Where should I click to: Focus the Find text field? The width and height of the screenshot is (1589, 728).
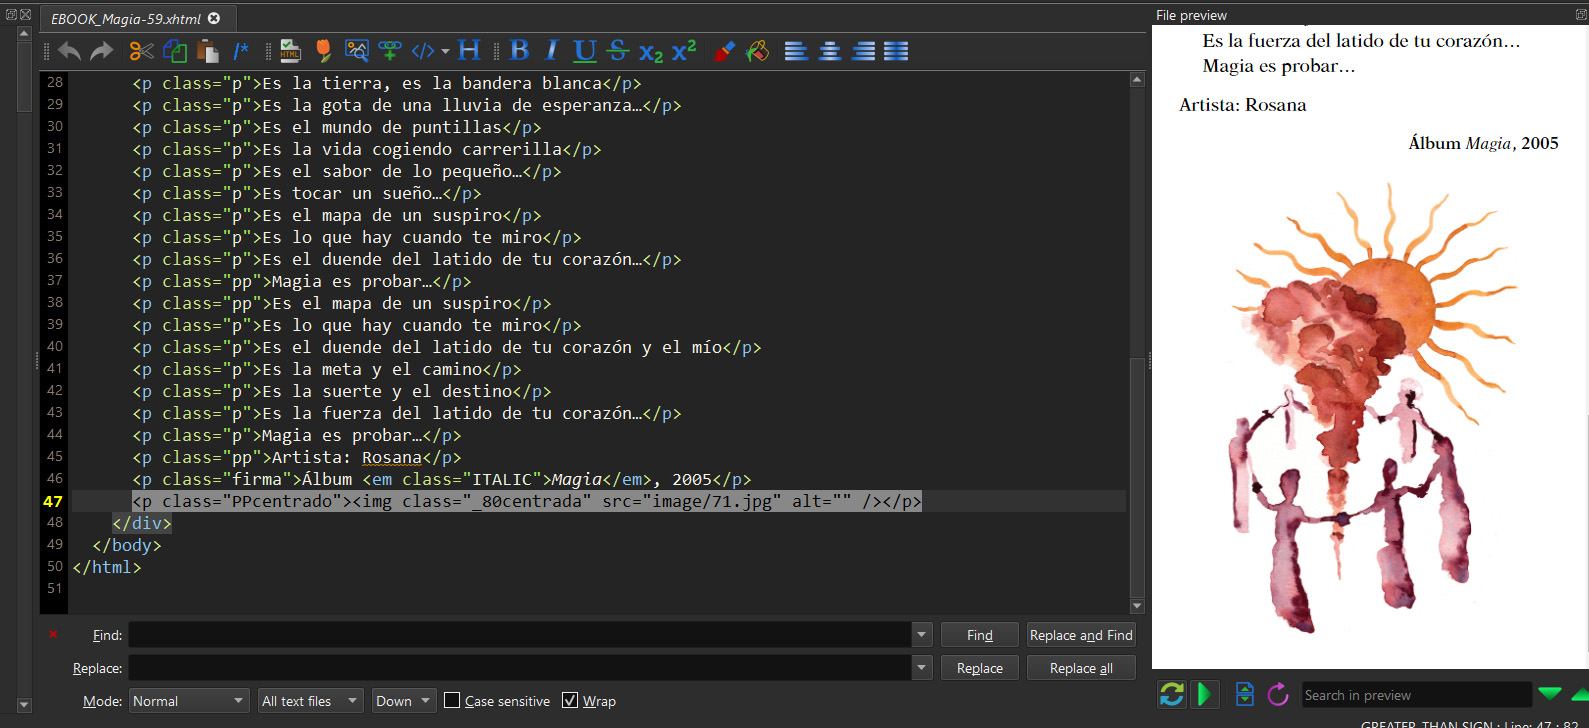click(520, 635)
